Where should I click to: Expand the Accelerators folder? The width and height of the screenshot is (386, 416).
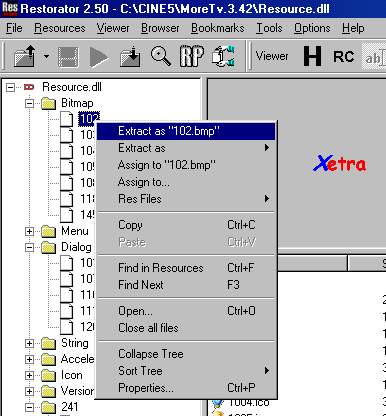tap(30, 359)
